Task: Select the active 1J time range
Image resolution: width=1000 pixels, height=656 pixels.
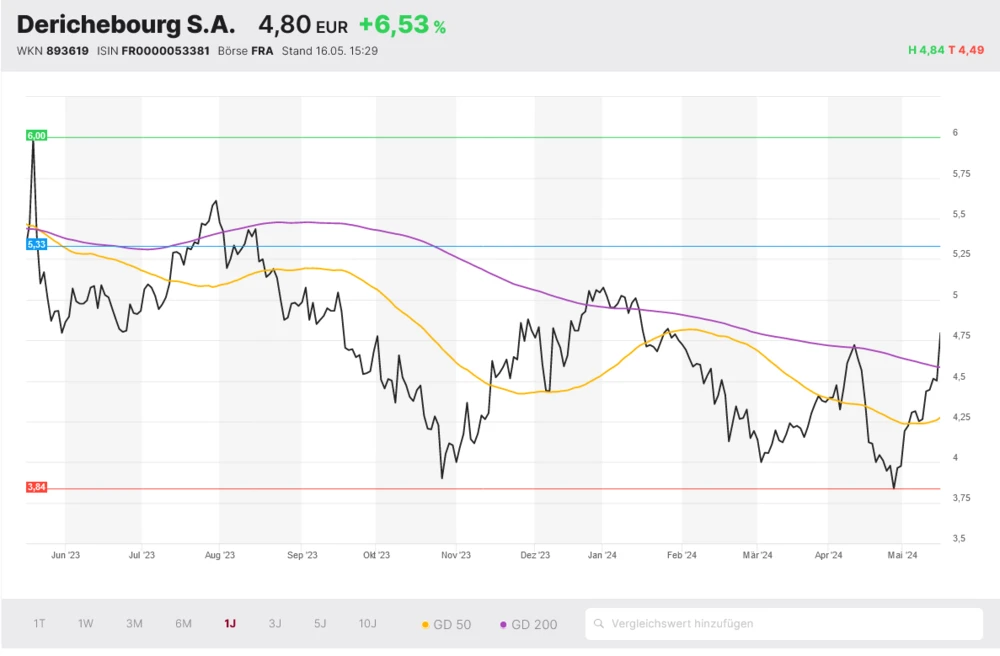Action: click(x=230, y=623)
